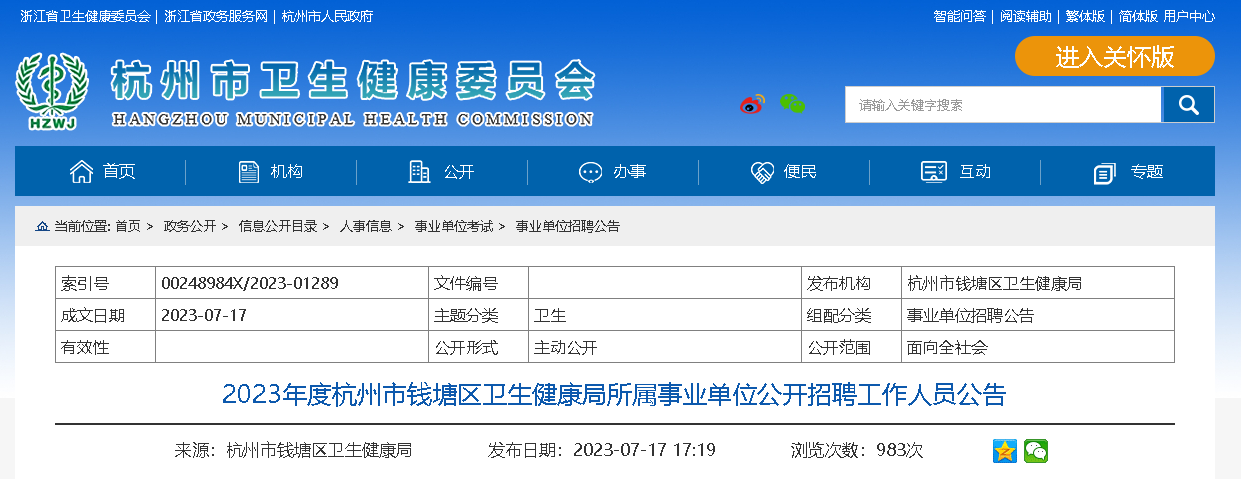Image resolution: width=1241 pixels, height=479 pixels.
Task: Click the Weibo icon in the header
Action: pyautogui.click(x=751, y=104)
